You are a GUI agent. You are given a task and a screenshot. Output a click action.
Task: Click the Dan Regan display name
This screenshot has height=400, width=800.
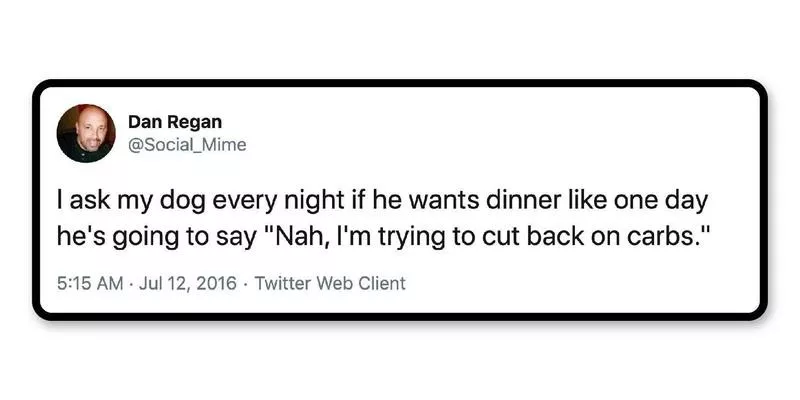pyautogui.click(x=175, y=122)
